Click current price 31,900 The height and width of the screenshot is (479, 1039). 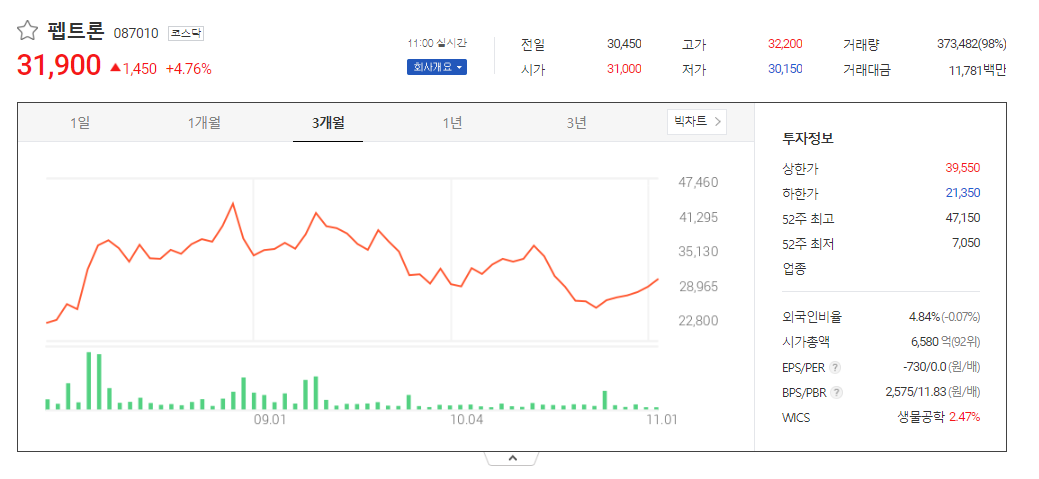coord(59,66)
